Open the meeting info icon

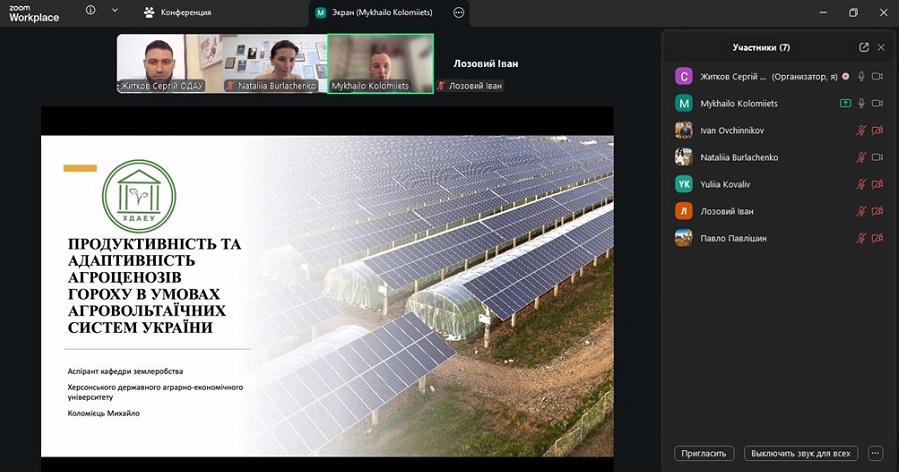[91, 11]
